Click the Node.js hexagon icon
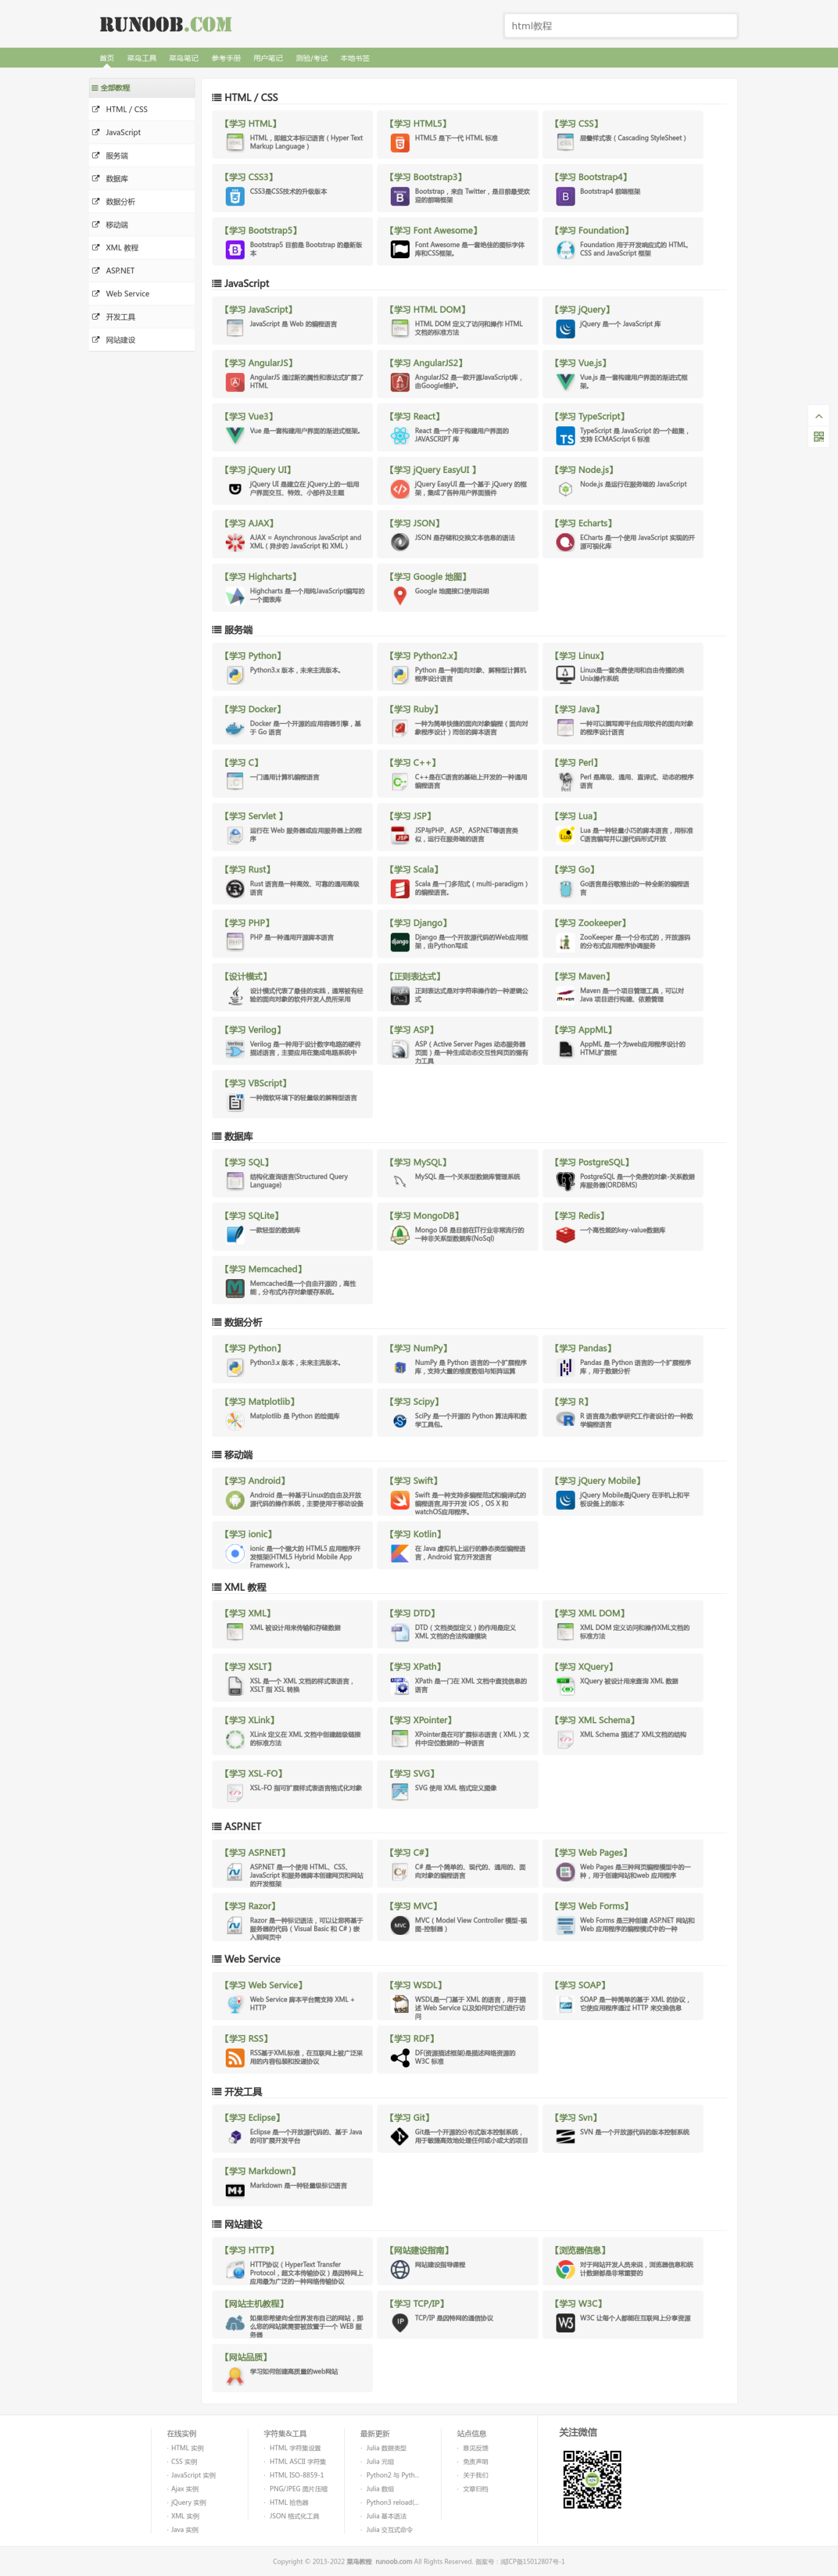Image resolution: width=838 pixels, height=2576 pixels. [x=565, y=489]
